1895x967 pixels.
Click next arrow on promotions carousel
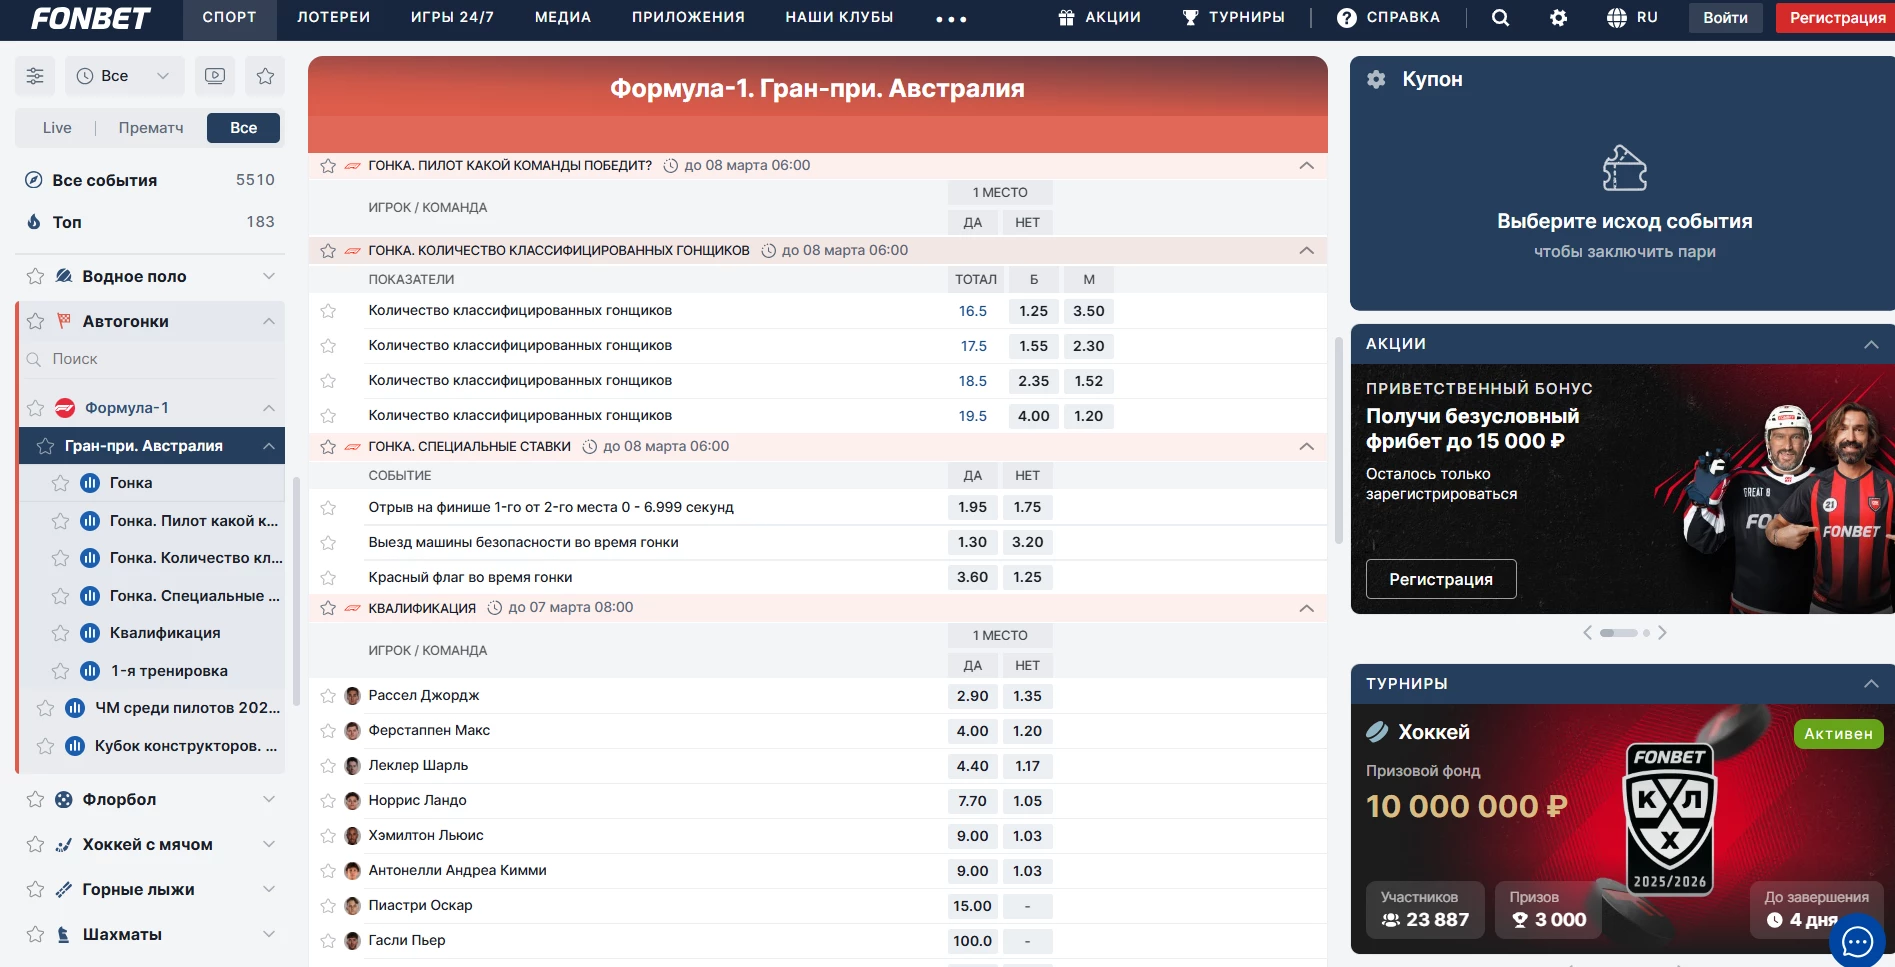tap(1662, 633)
